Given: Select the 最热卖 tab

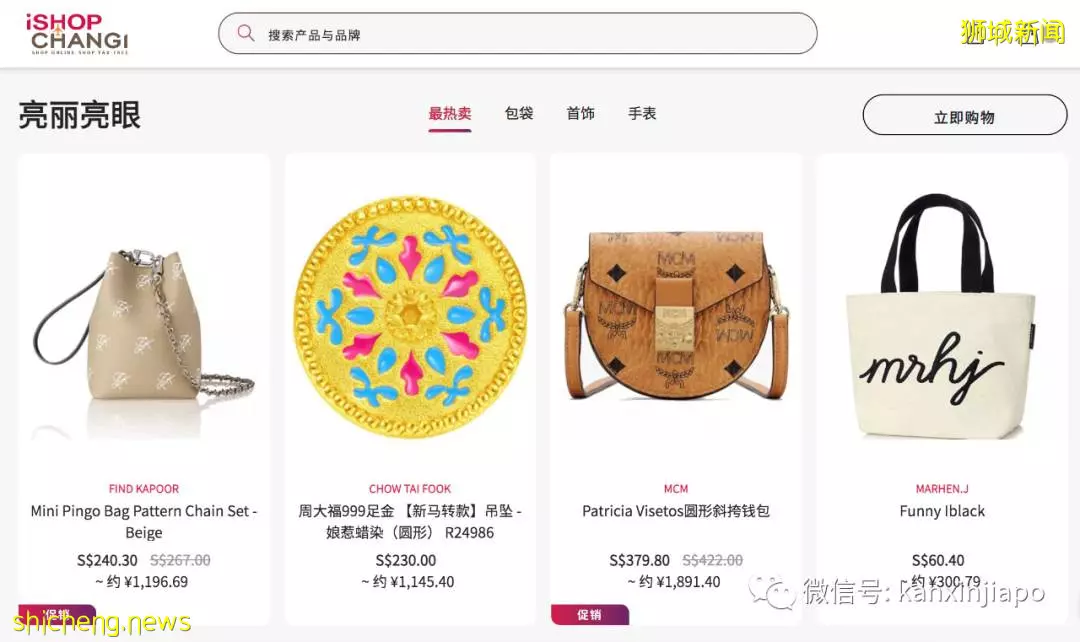Looking at the screenshot, I should 450,114.
